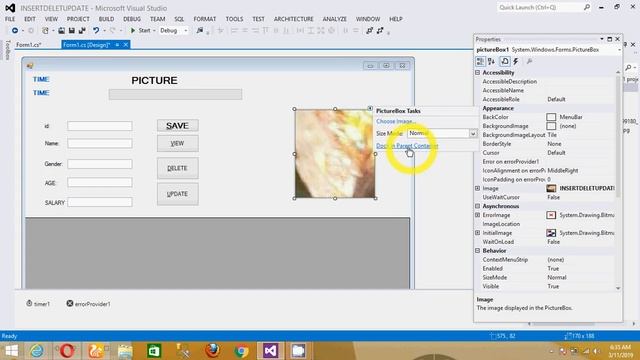This screenshot has height=360, width=640.
Task: Click the Save All toolbar icon
Action: [82, 30]
